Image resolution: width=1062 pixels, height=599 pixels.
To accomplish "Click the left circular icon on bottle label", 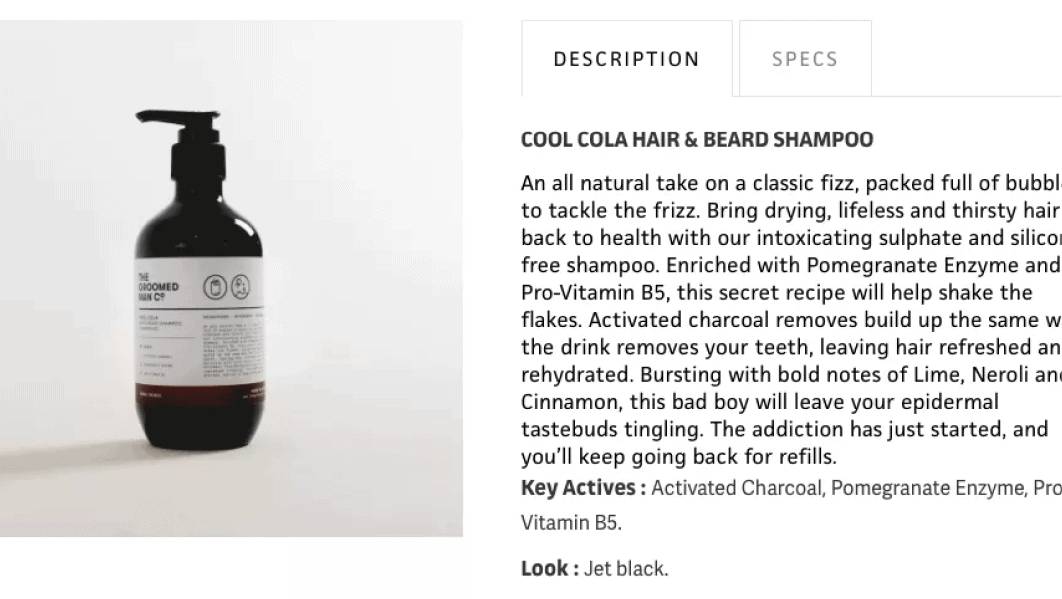I will (215, 287).
